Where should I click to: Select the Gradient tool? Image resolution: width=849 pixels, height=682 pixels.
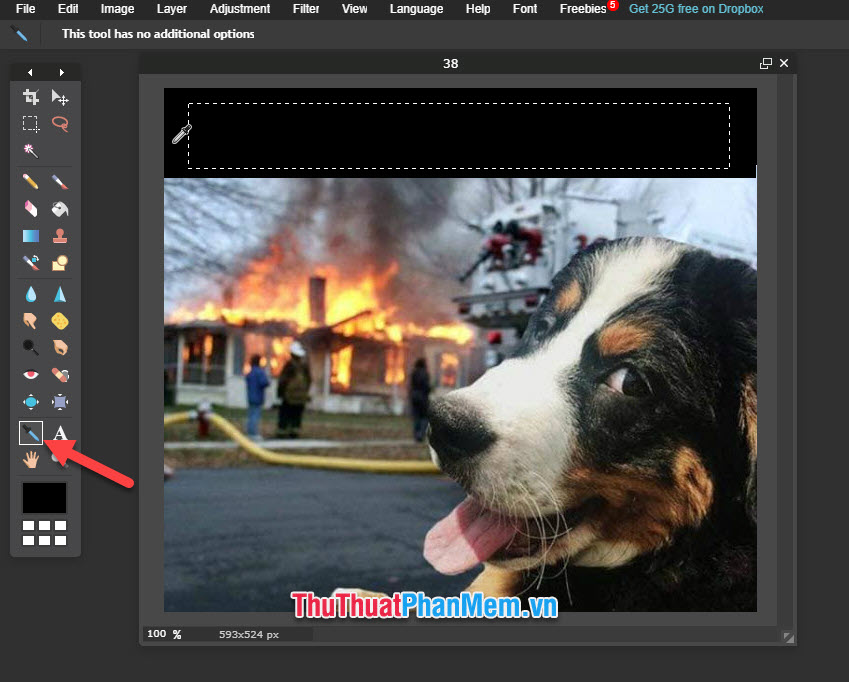(31, 235)
